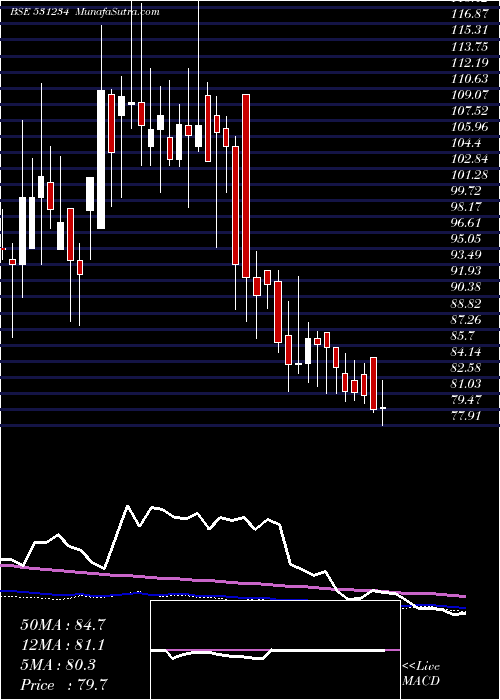
Task: Click the BSE 531234 symbol label
Action: point(39,12)
